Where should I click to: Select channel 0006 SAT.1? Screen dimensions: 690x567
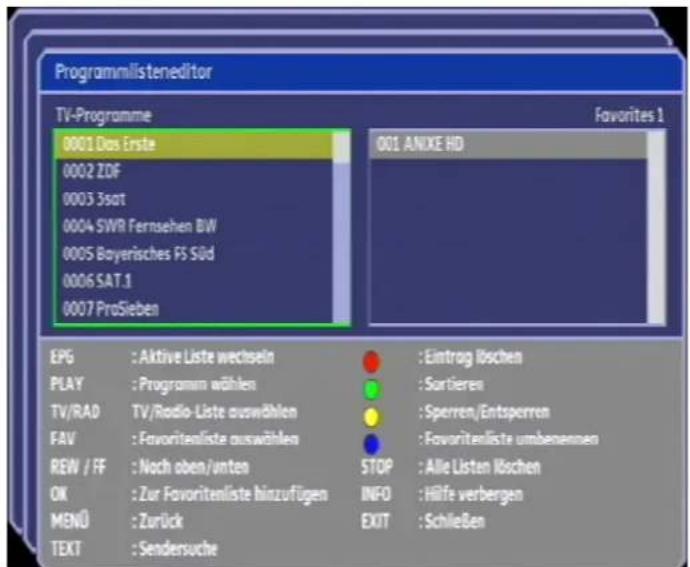pos(194,281)
